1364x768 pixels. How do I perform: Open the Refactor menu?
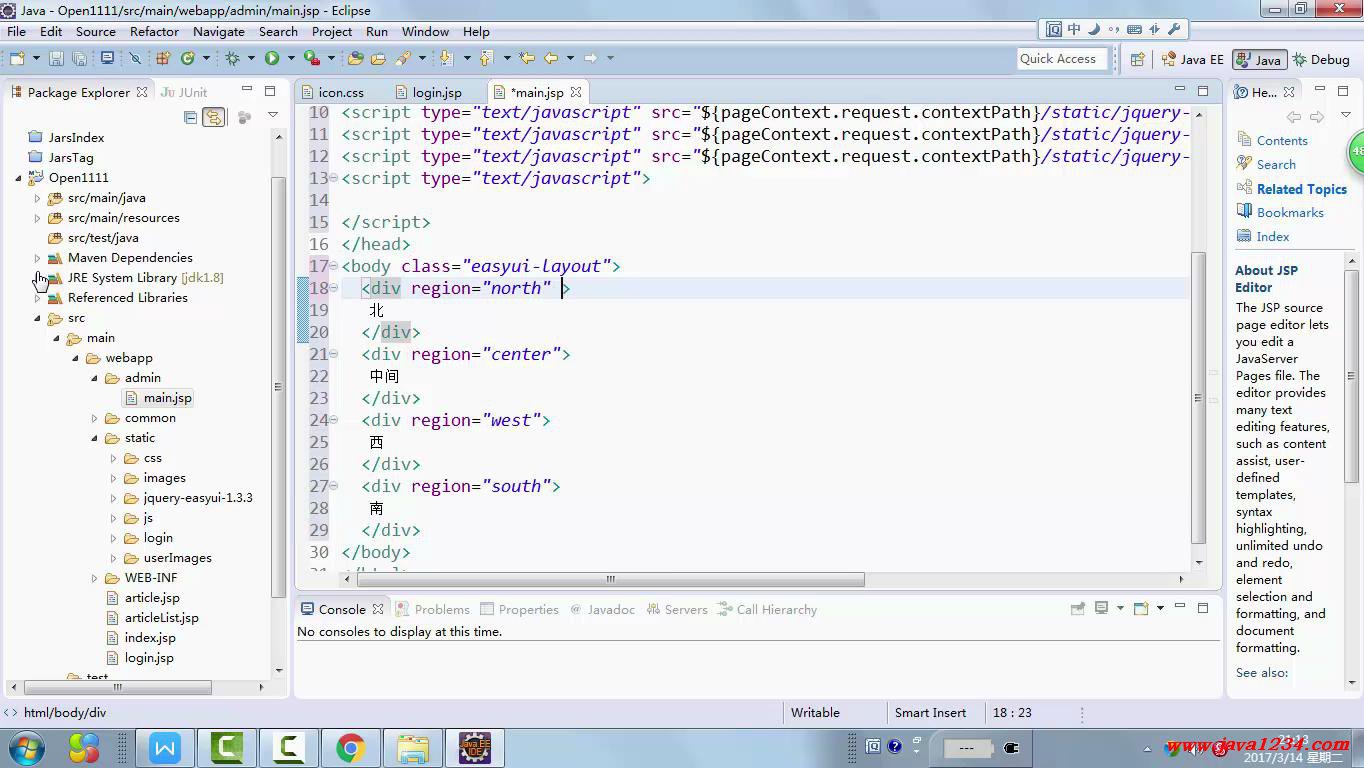pos(154,31)
